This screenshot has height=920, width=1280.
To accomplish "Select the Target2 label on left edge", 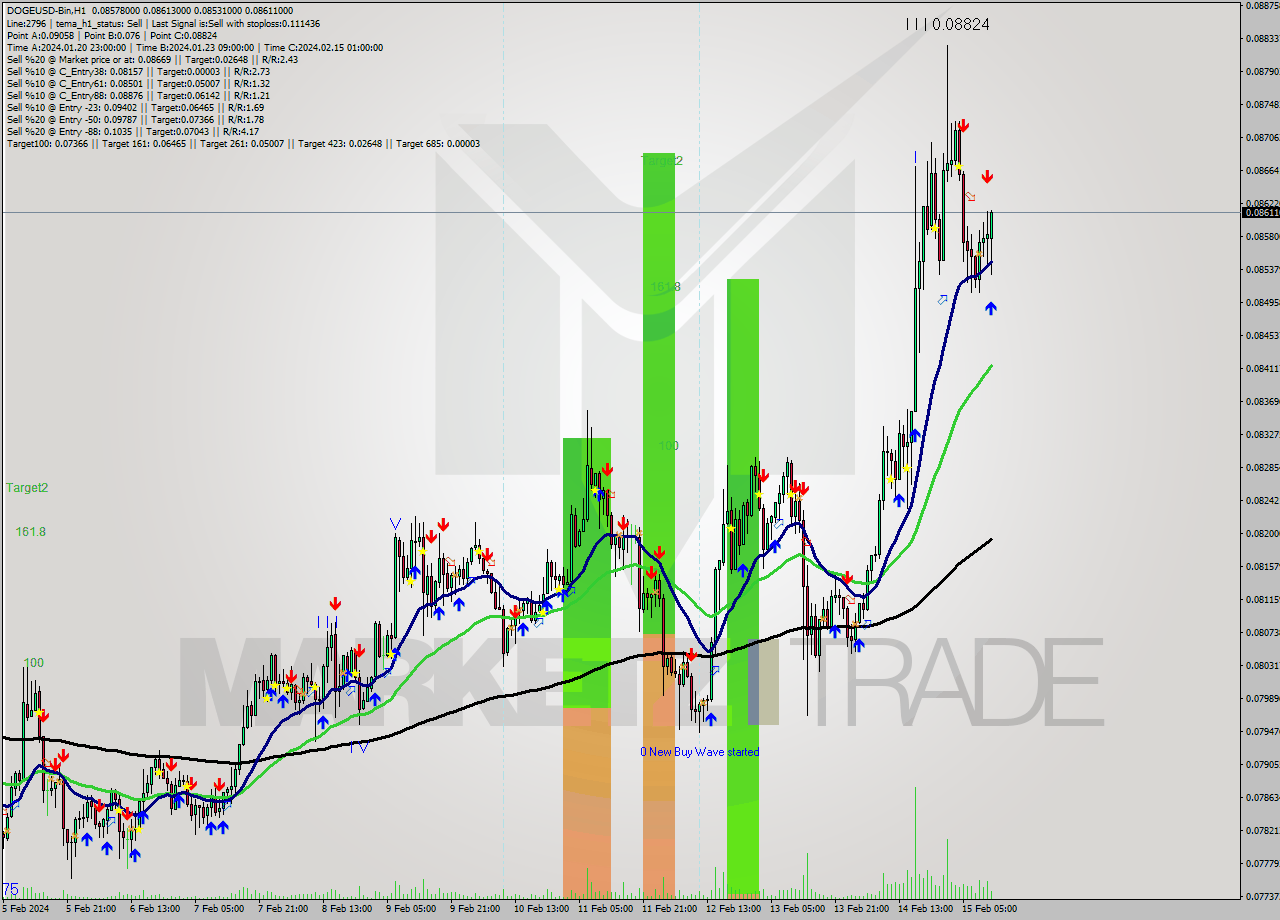I will tap(27, 488).
